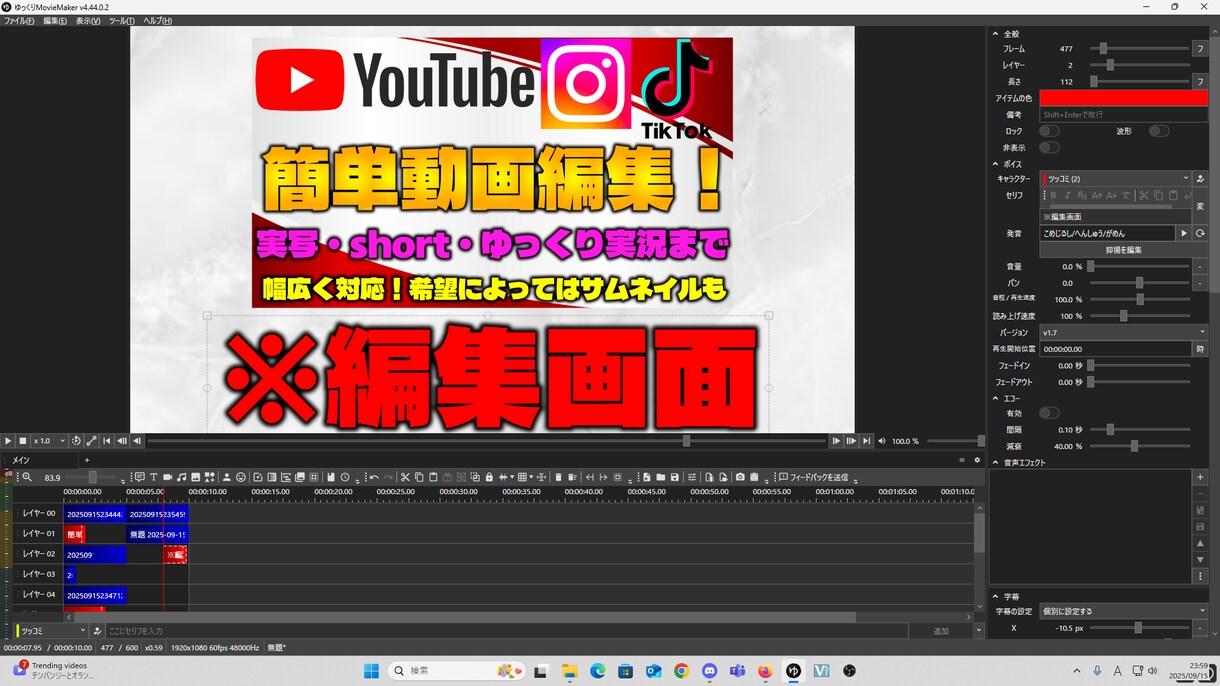
Task: Play the preview video
Action: click(8, 441)
